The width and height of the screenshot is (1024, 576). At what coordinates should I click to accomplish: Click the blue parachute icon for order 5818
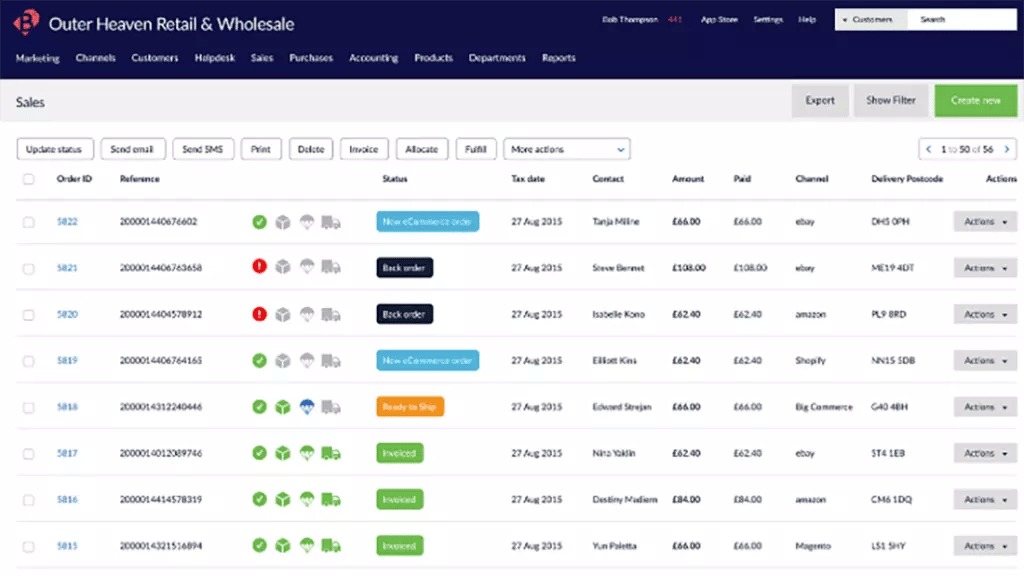[x=307, y=407]
